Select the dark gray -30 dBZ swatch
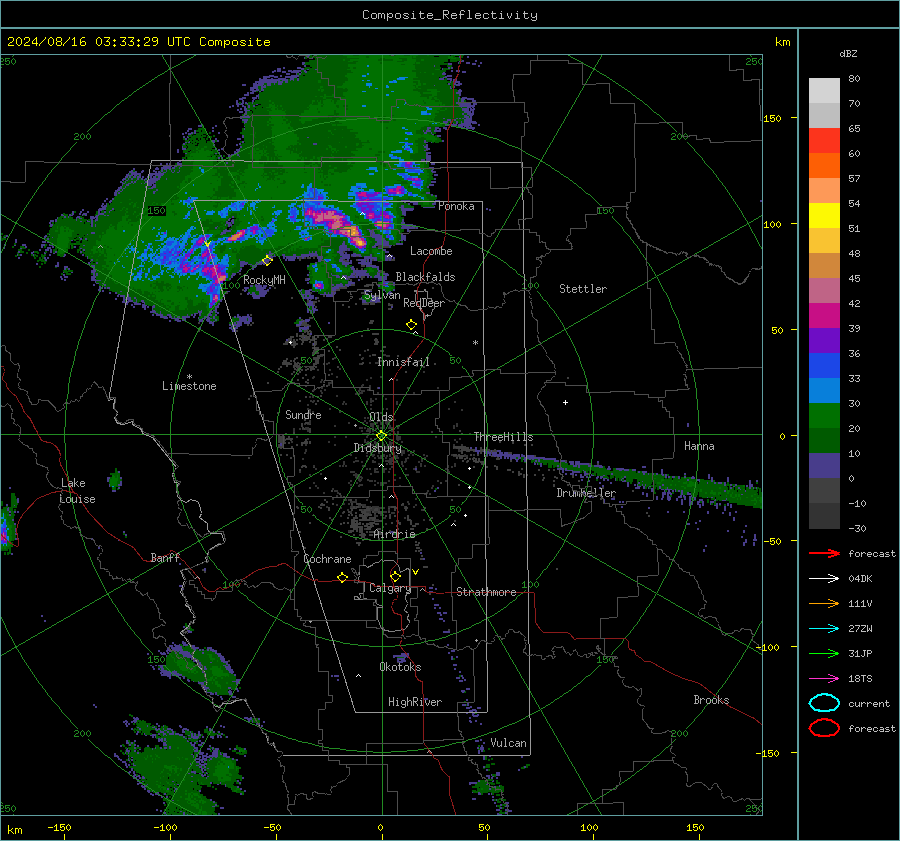The height and width of the screenshot is (841, 900). coord(824,516)
